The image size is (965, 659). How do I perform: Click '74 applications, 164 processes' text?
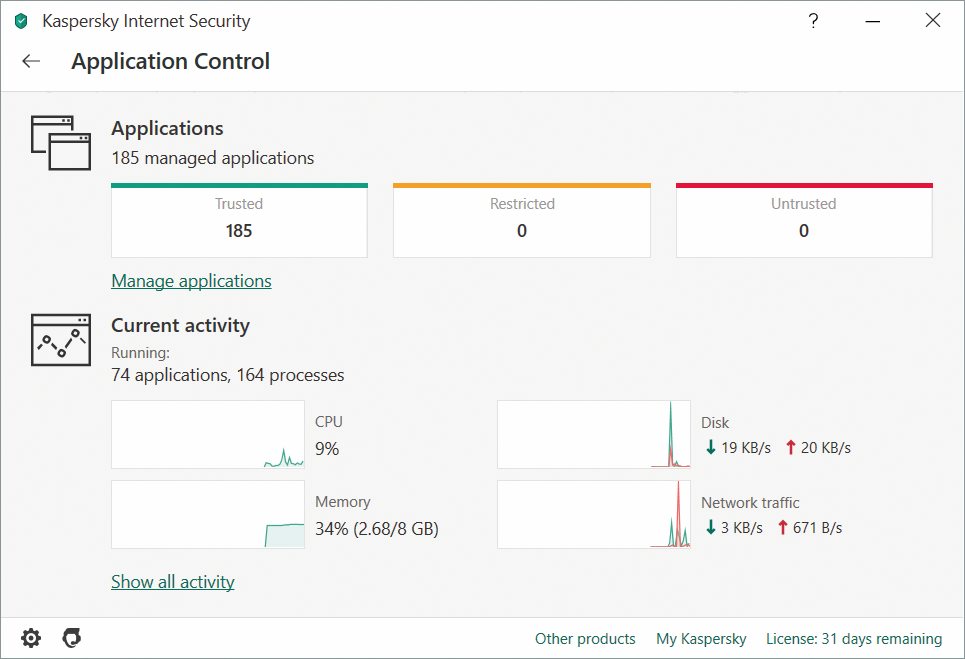point(228,375)
